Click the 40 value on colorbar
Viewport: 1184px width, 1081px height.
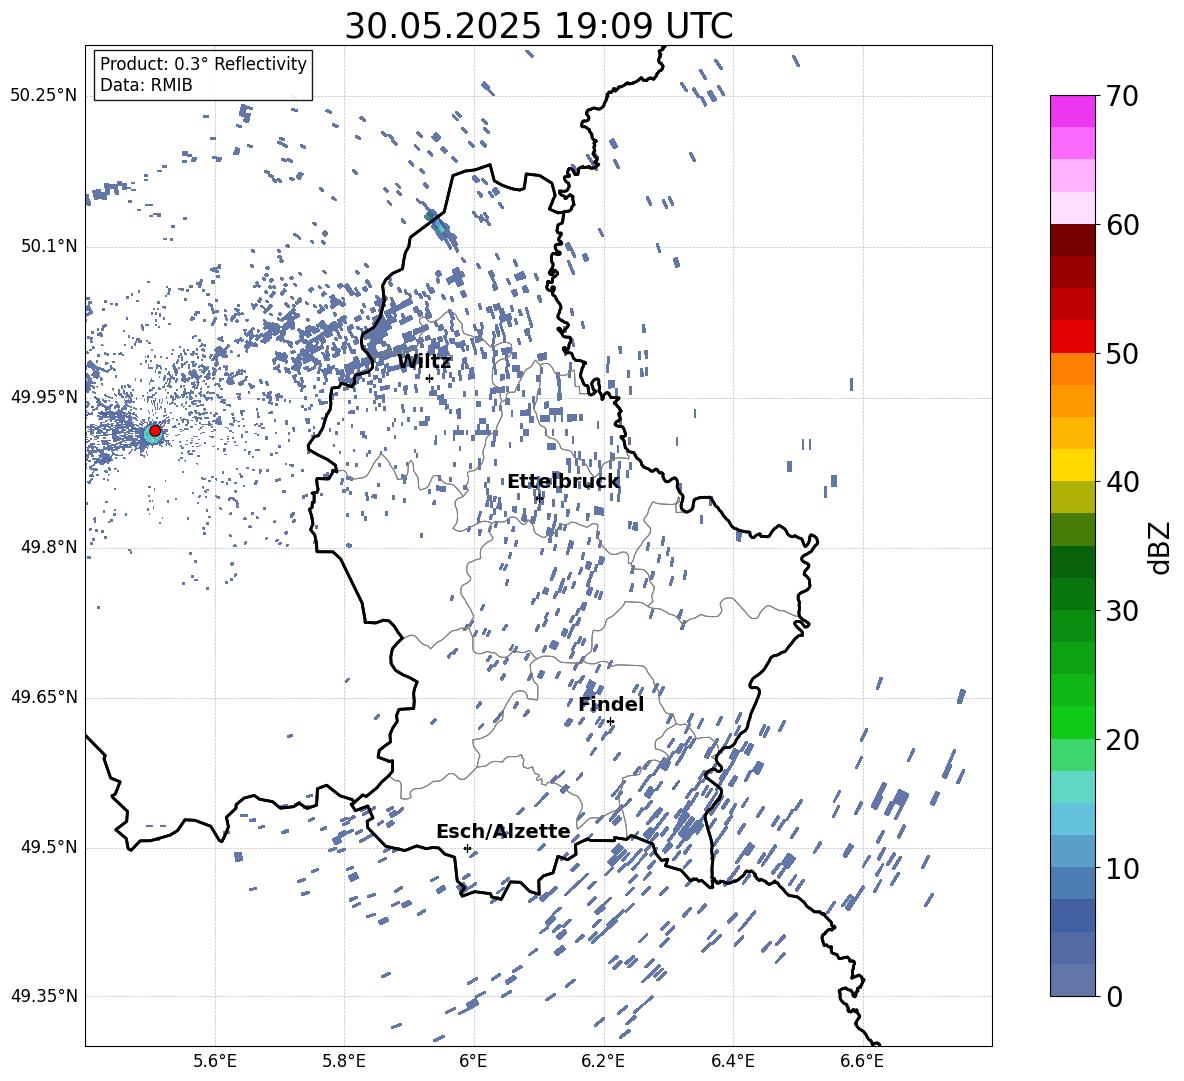point(1121,482)
